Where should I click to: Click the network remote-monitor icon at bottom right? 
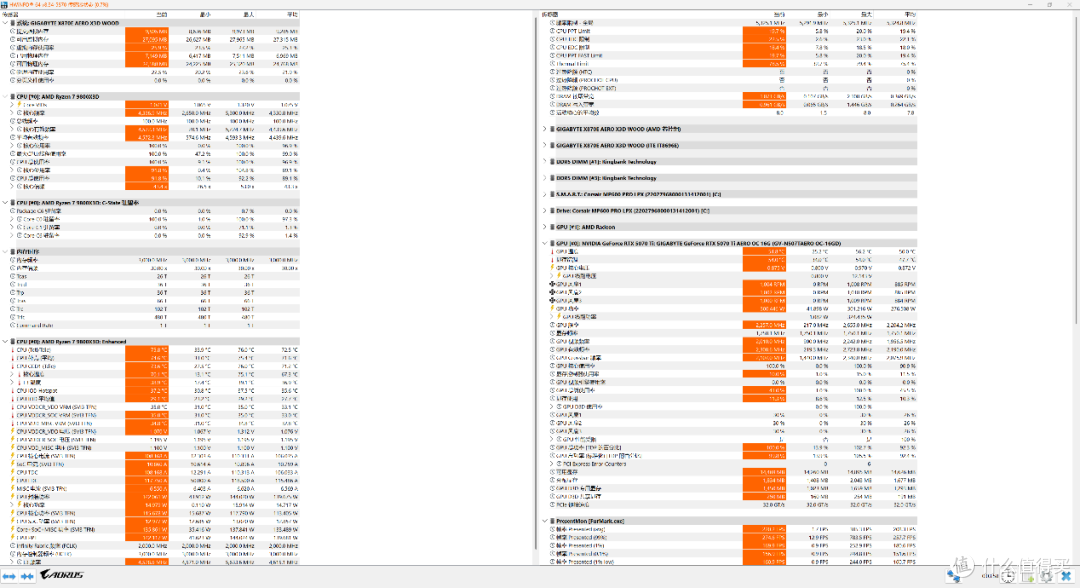coord(955,576)
